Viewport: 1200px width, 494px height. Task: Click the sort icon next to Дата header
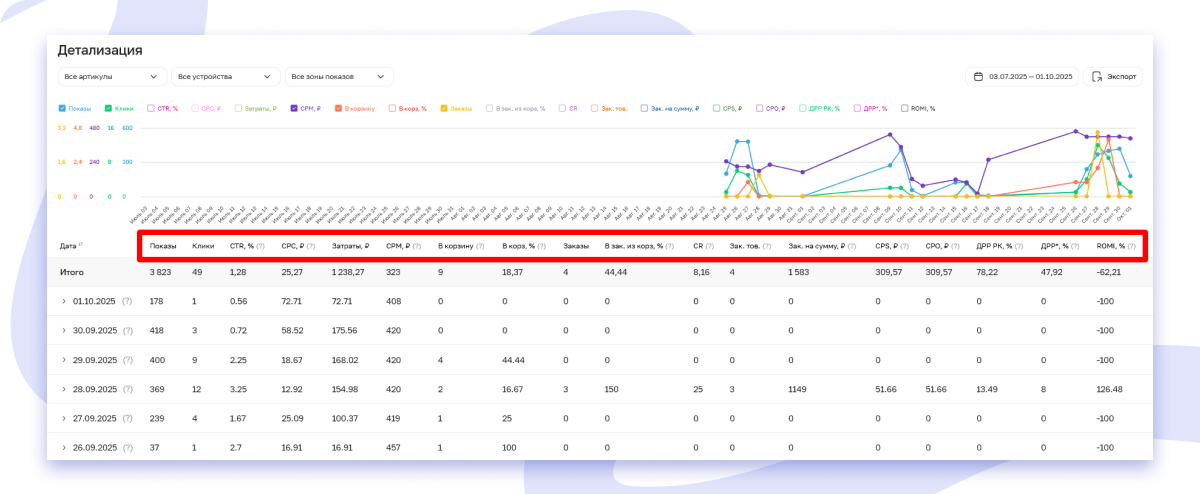point(82,245)
